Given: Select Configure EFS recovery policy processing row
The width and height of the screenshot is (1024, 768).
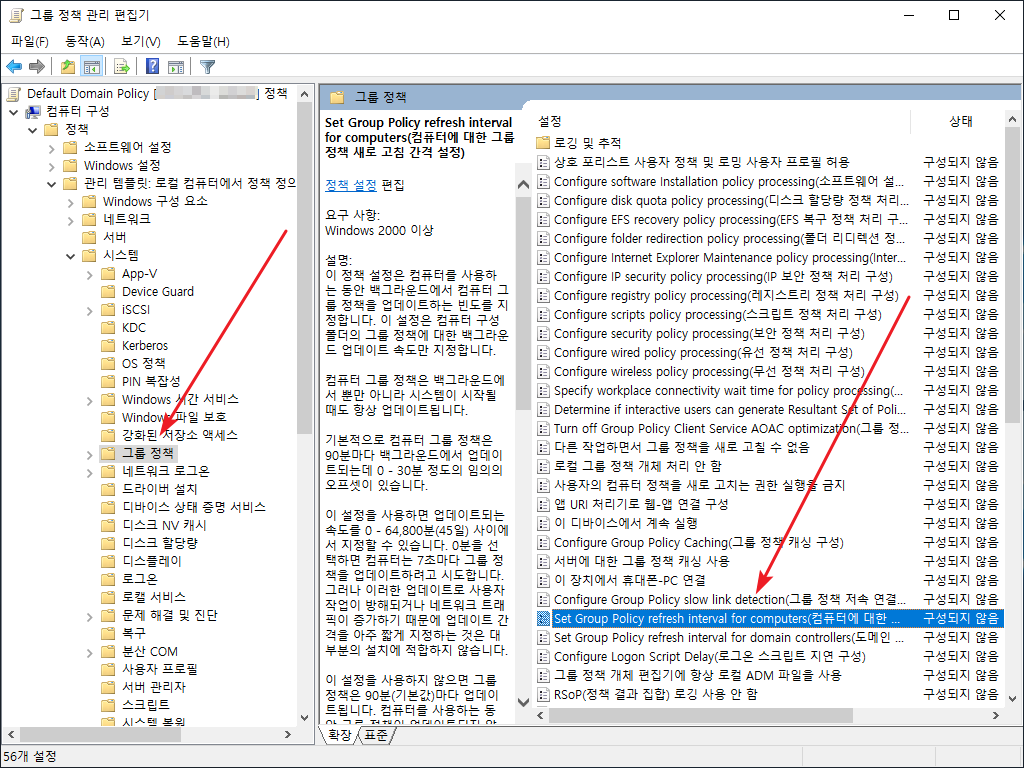Looking at the screenshot, I should (x=769, y=219).
